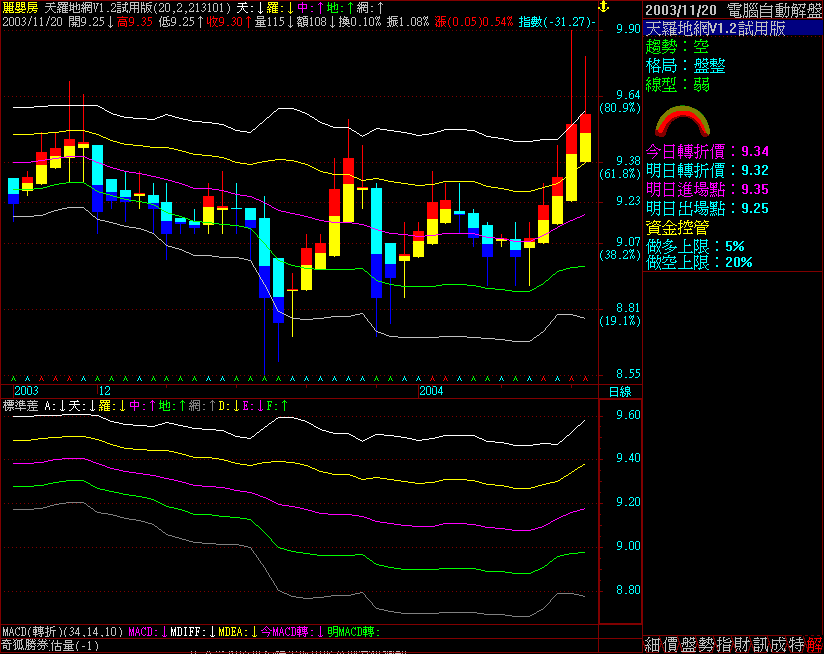Click the 2004 marker on time axis
Viewport: 824px width, 654px height.
[x=432, y=391]
